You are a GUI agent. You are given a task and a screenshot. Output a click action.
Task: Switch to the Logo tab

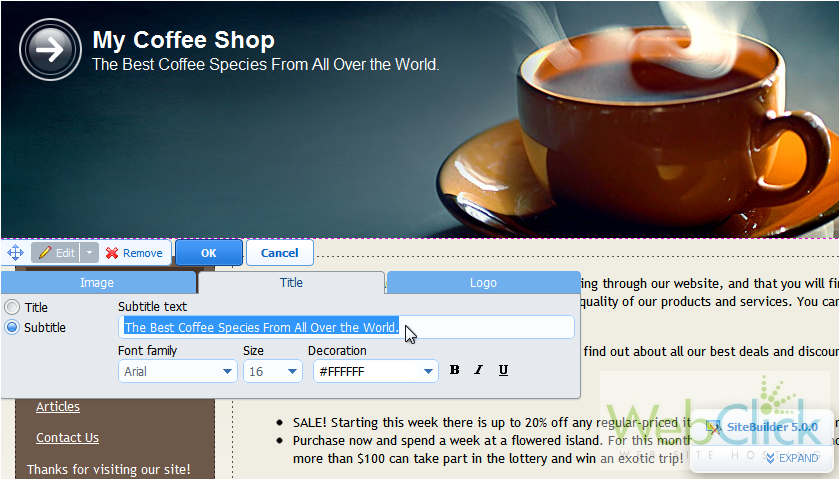point(483,282)
